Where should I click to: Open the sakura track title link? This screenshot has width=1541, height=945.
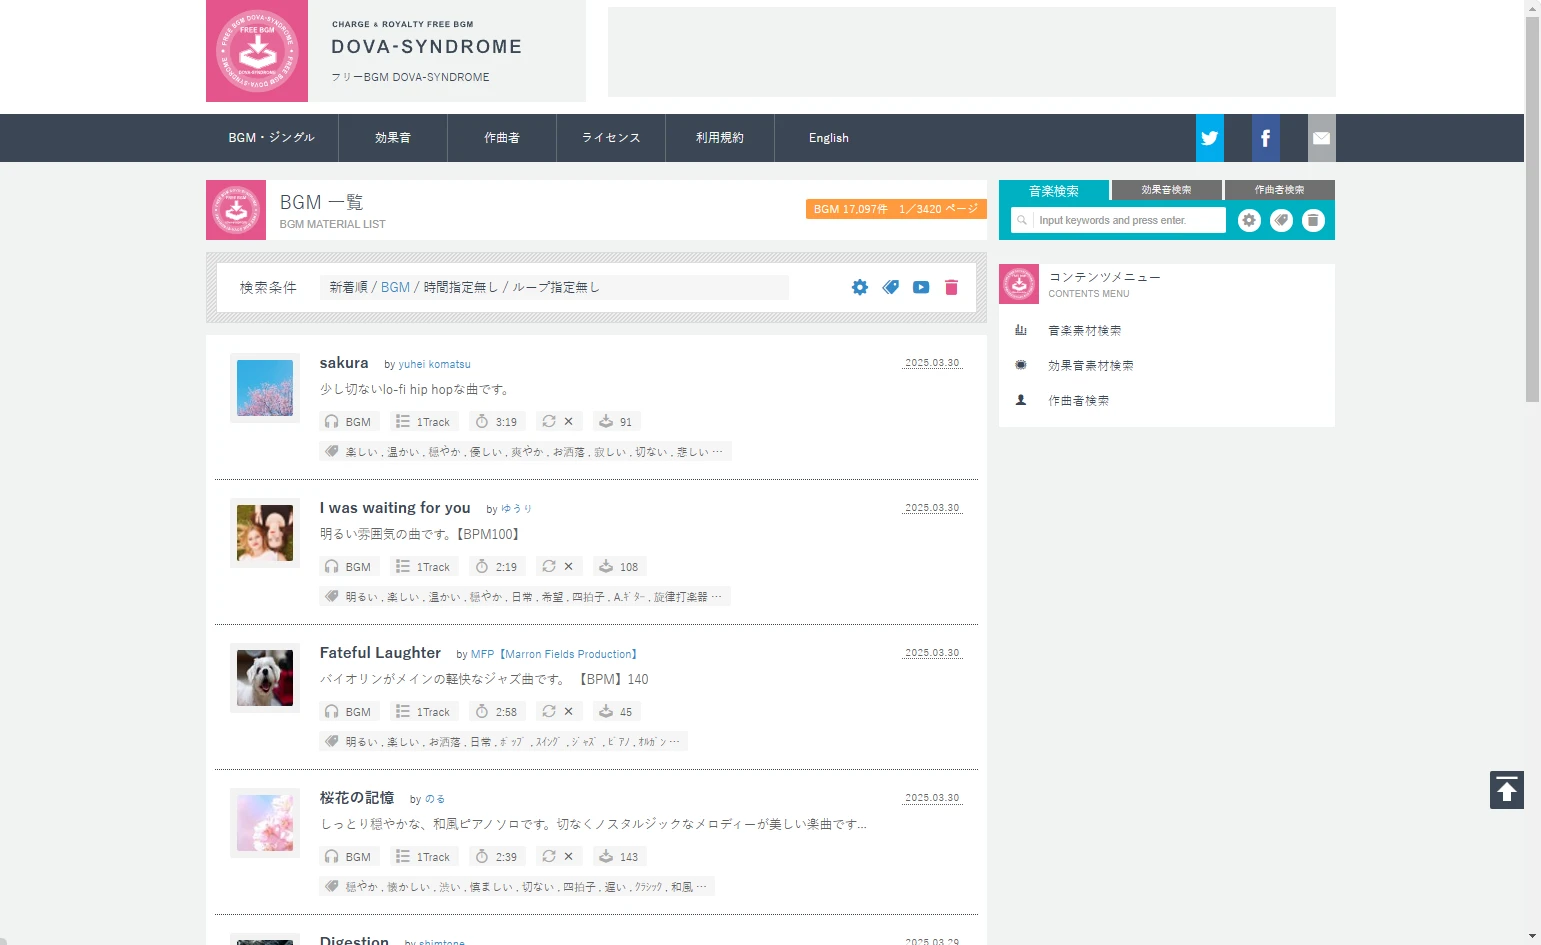344,363
